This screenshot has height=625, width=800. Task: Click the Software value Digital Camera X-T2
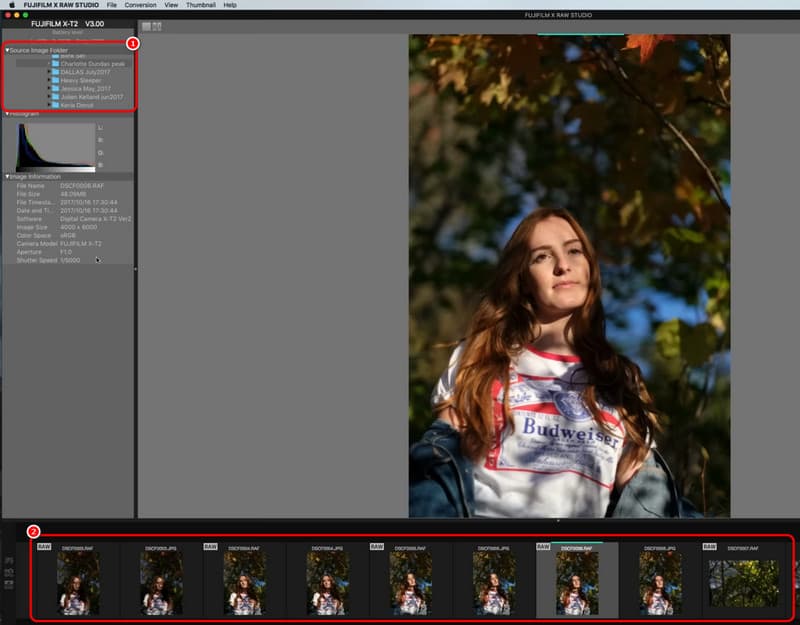click(x=95, y=218)
